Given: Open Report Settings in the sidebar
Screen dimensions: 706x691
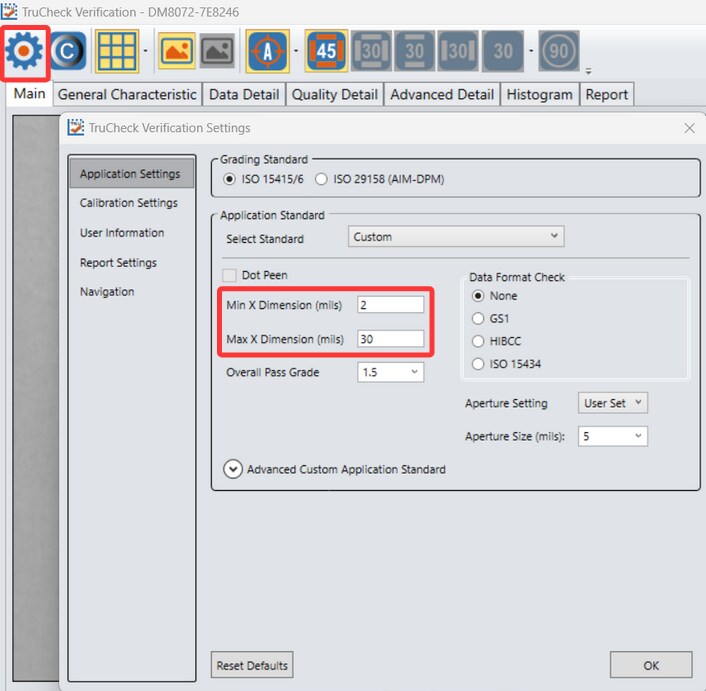Looking at the screenshot, I should pos(118,262).
